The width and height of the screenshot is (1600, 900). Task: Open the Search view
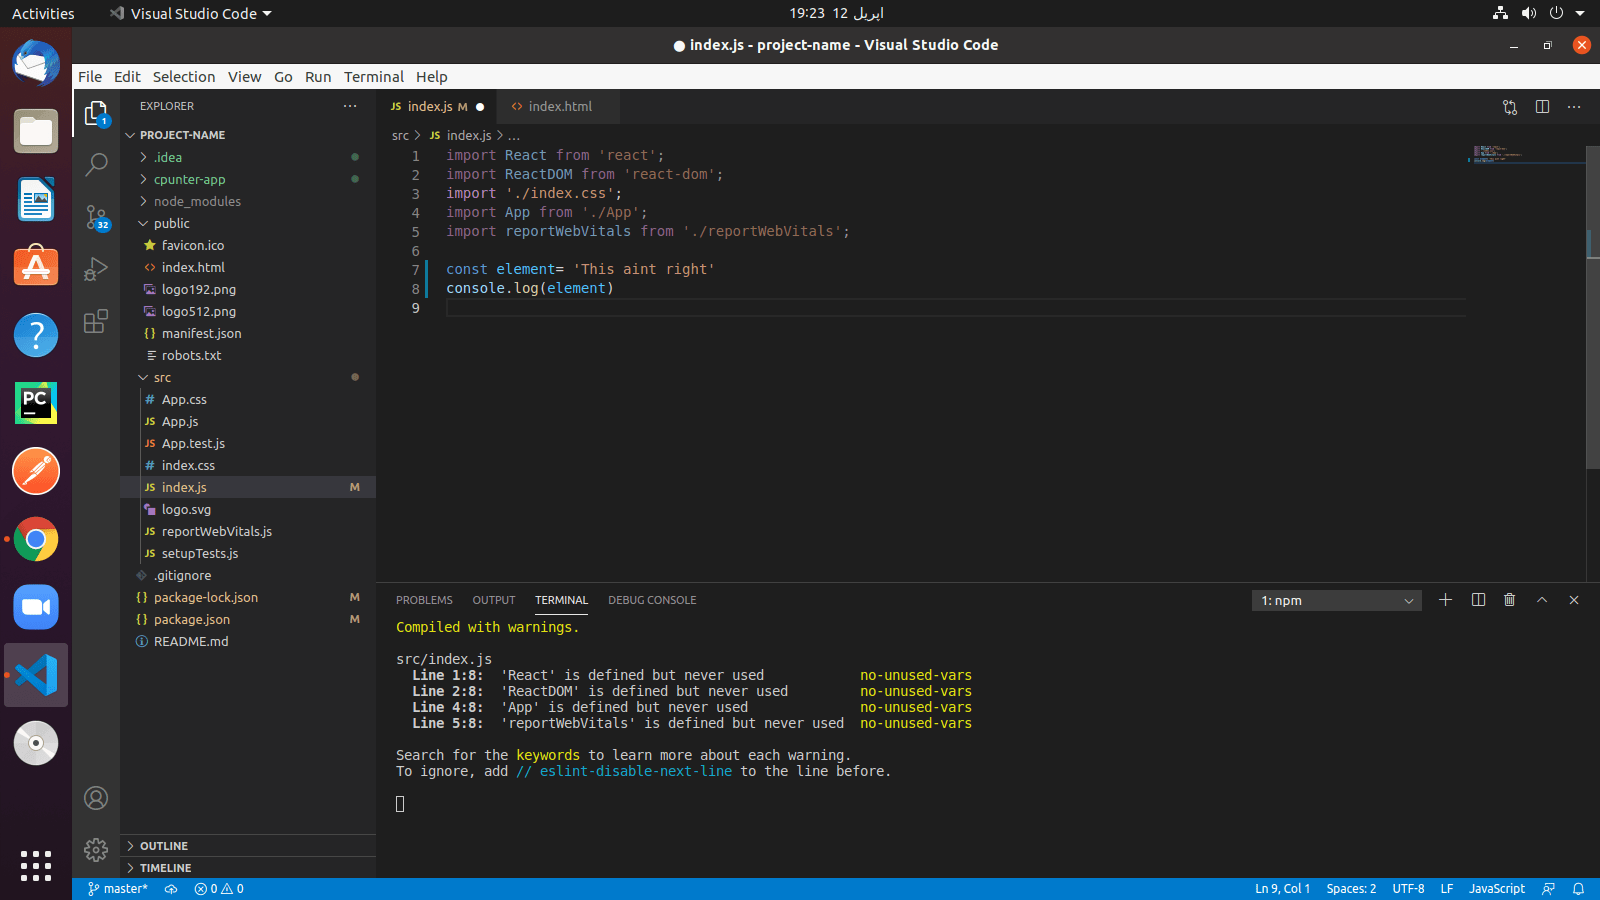[96, 164]
